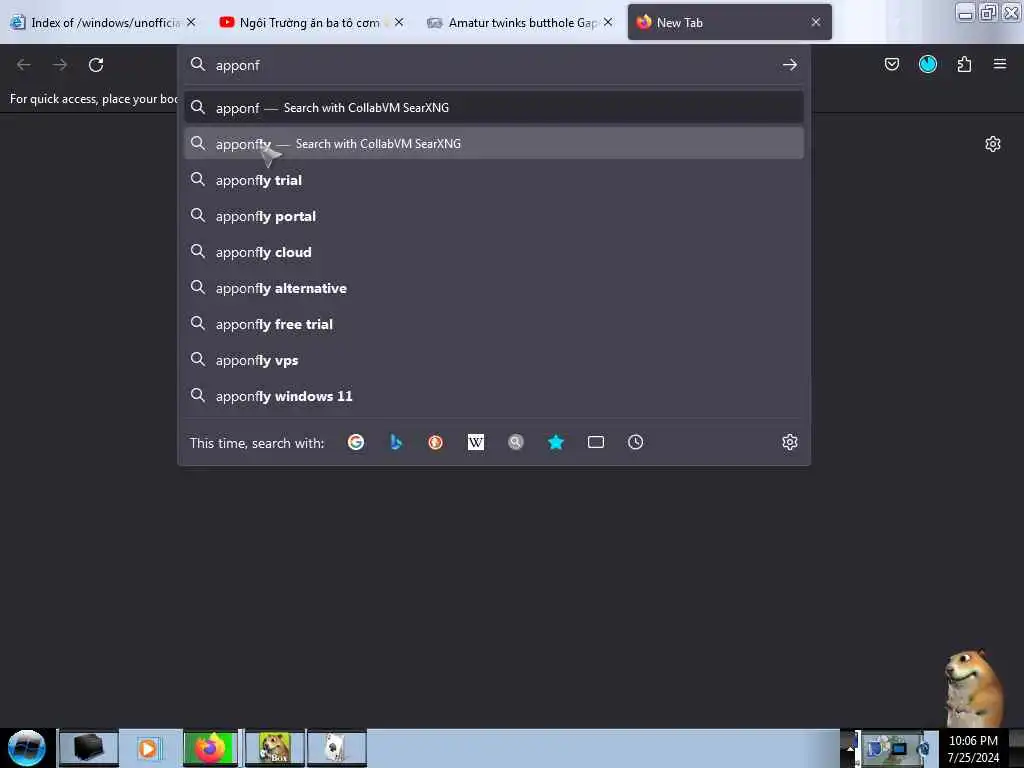Open the black box taskbar app

89,748
